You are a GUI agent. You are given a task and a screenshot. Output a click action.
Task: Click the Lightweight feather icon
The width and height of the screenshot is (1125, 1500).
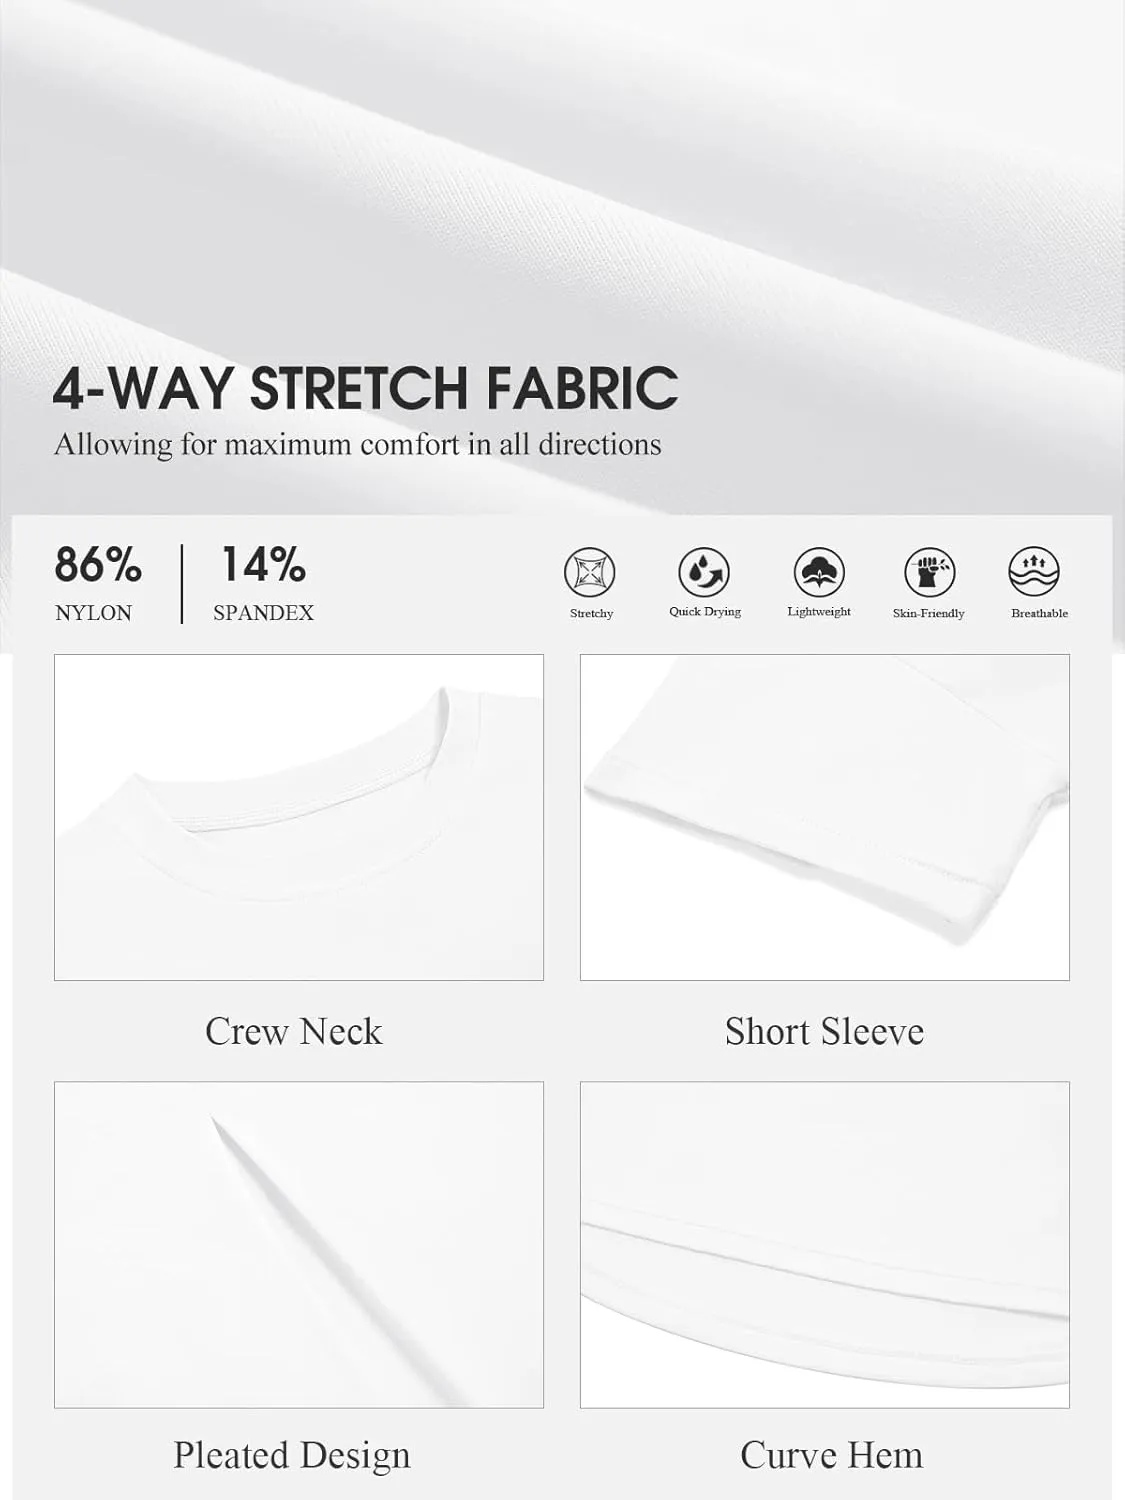819,572
